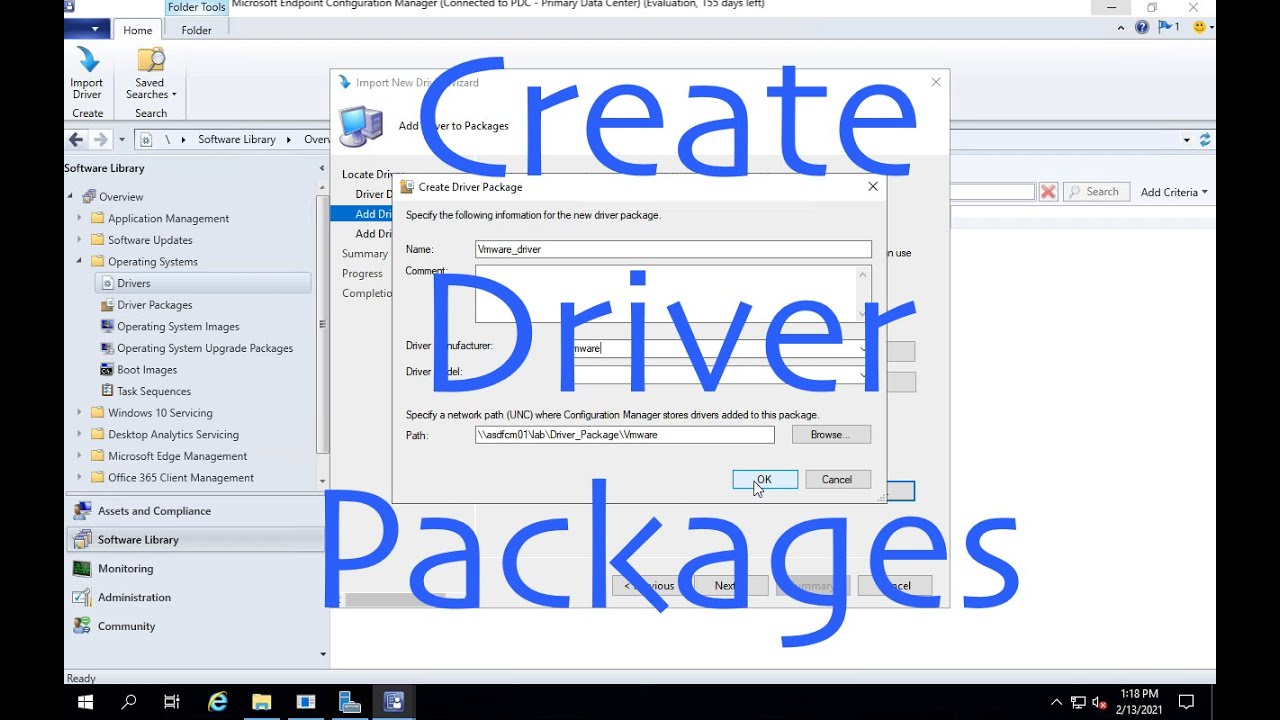This screenshot has height=720, width=1280.
Task: Expand the Software Updates node
Action: pyautogui.click(x=80, y=240)
